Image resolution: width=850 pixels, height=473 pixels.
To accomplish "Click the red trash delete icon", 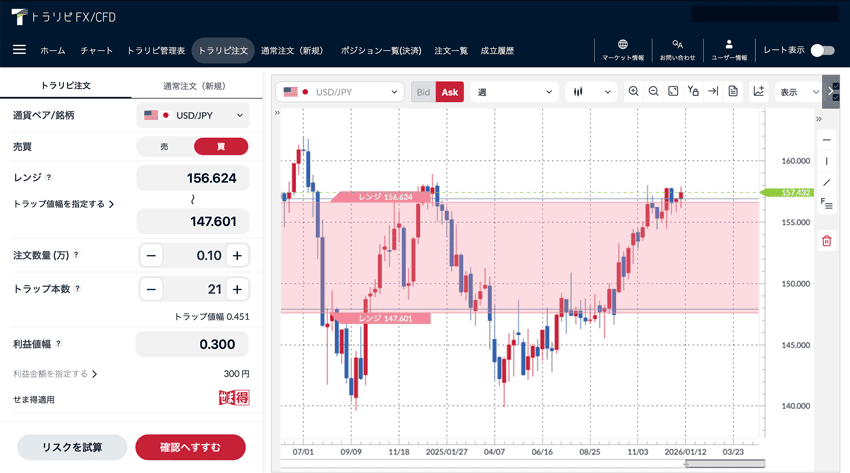I will [826, 241].
